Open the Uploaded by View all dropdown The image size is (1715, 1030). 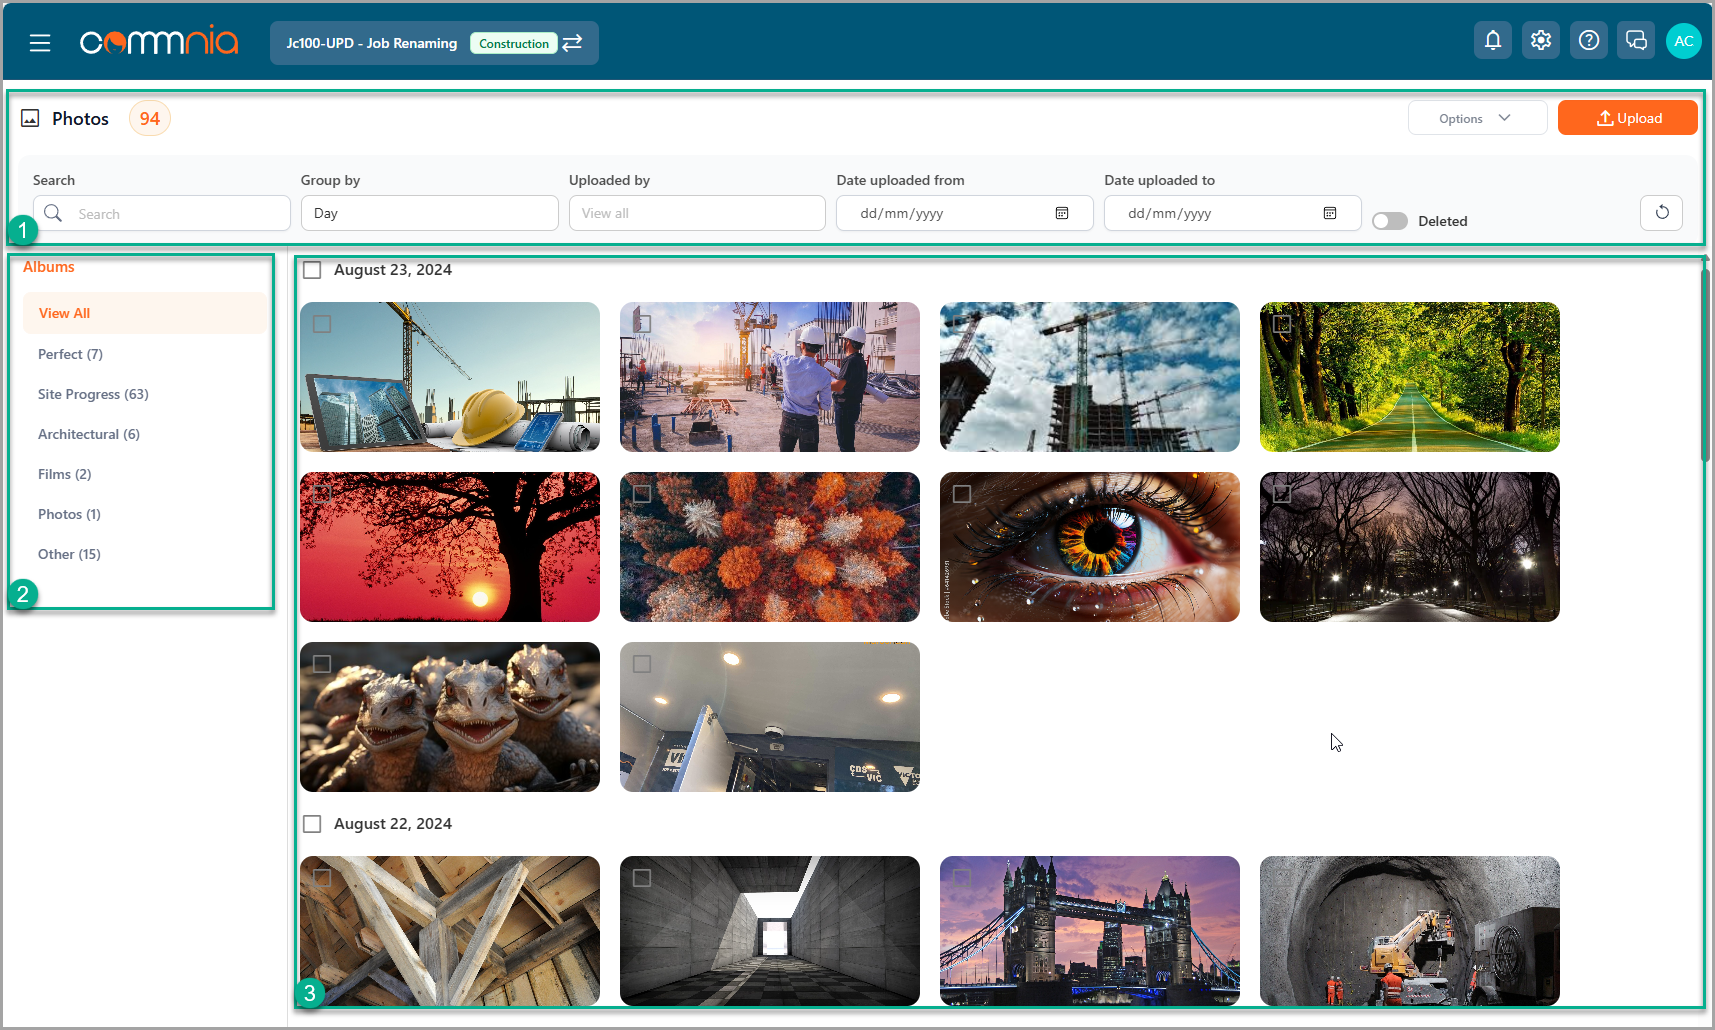[697, 213]
